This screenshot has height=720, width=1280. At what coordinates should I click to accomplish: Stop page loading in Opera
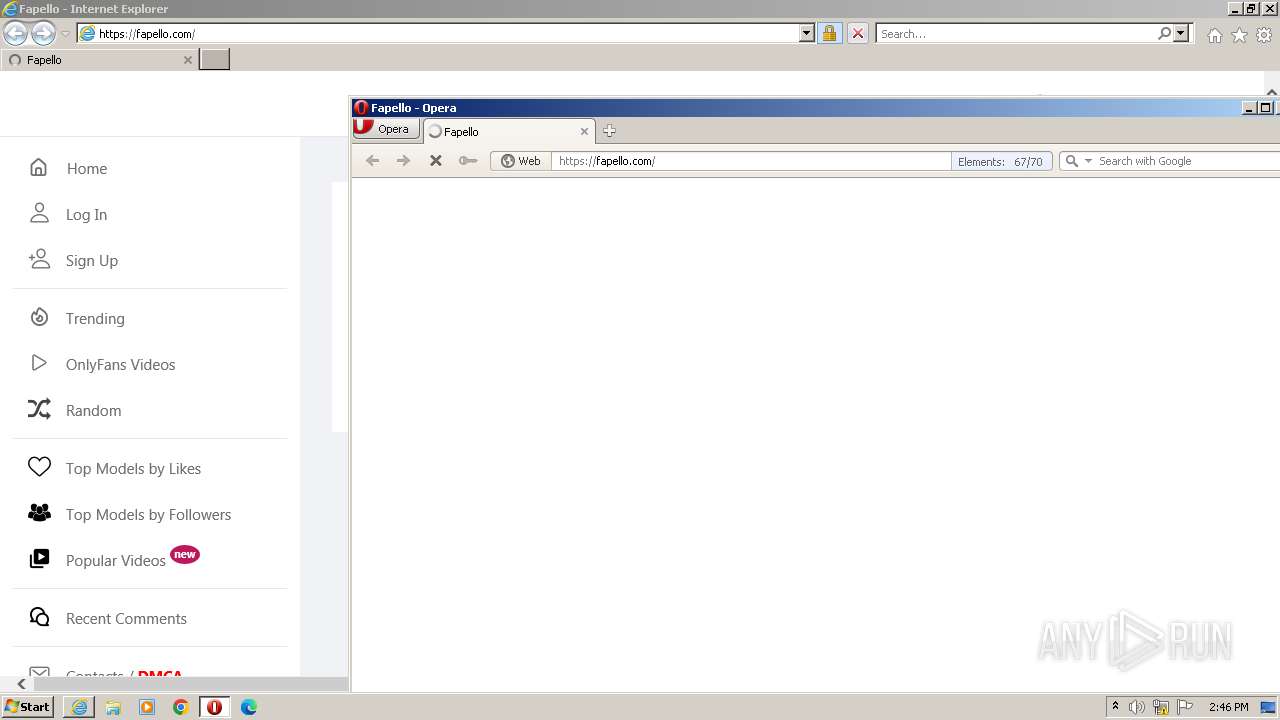pyautogui.click(x=435, y=160)
